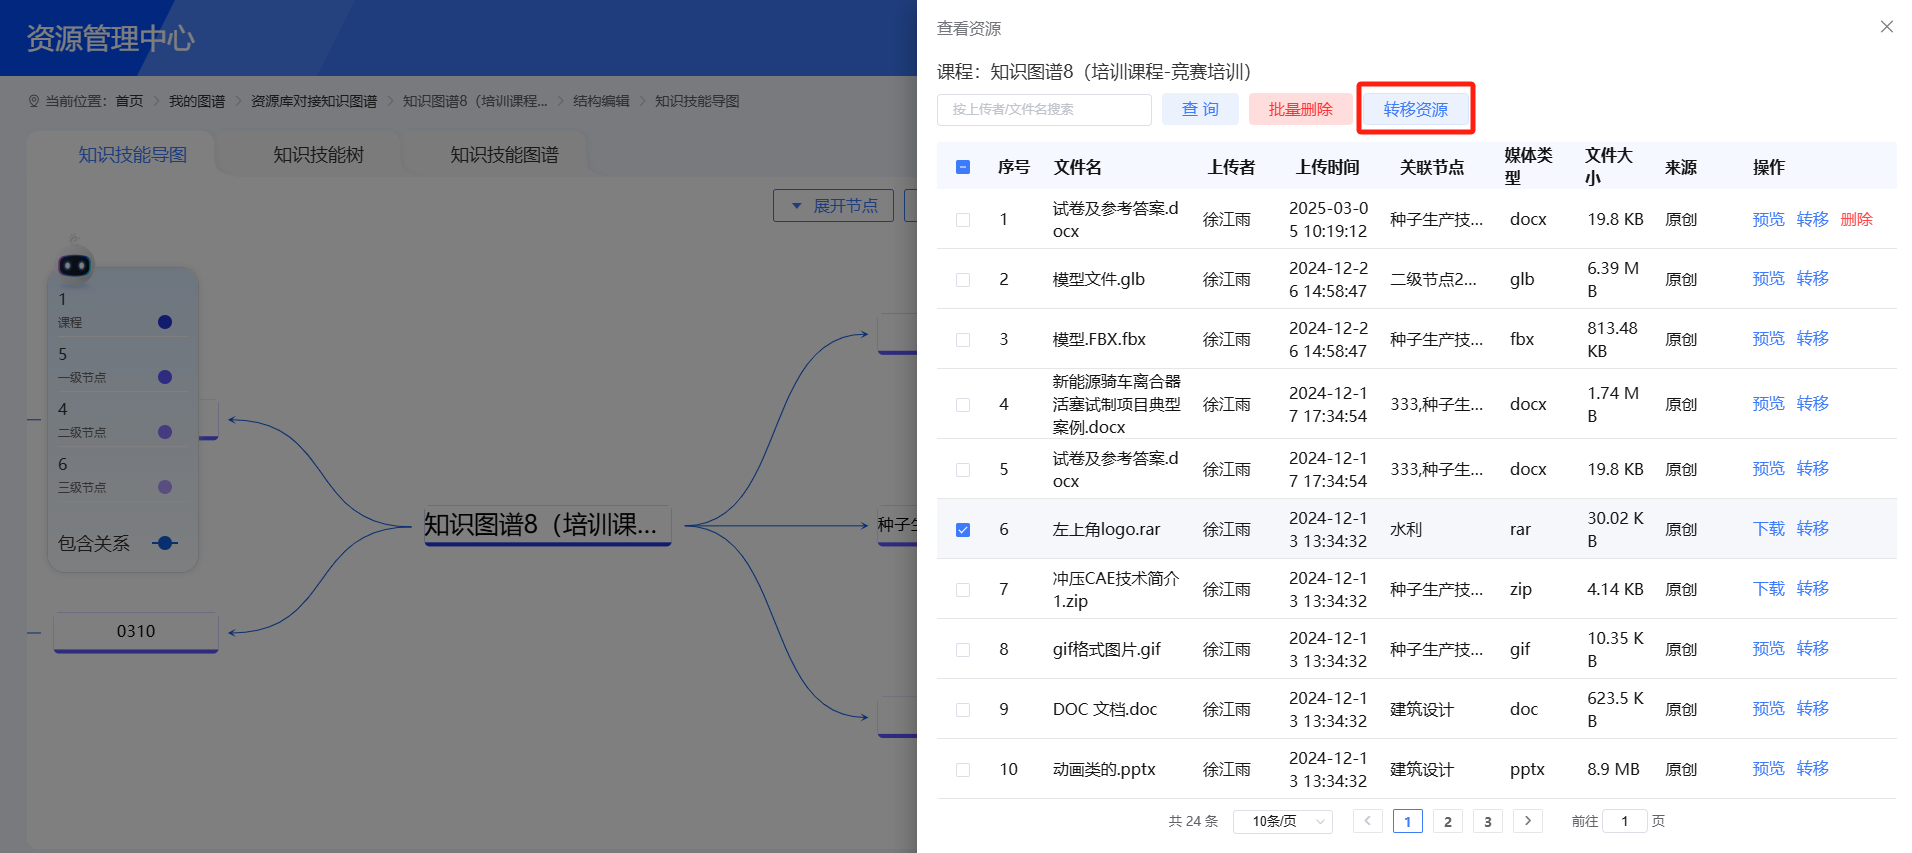
Task: Go to next page arrow in pagination
Action: point(1527,821)
